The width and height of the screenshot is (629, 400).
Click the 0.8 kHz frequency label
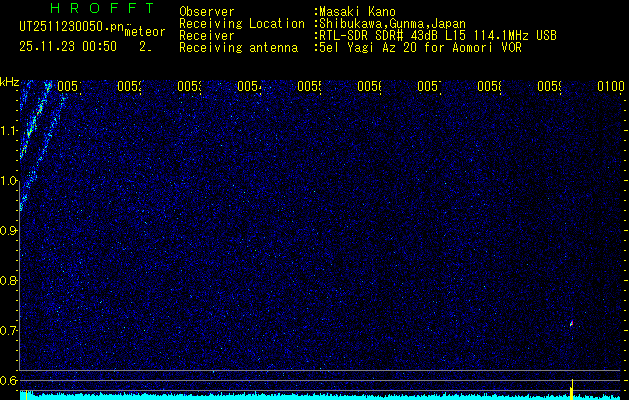tap(10, 280)
